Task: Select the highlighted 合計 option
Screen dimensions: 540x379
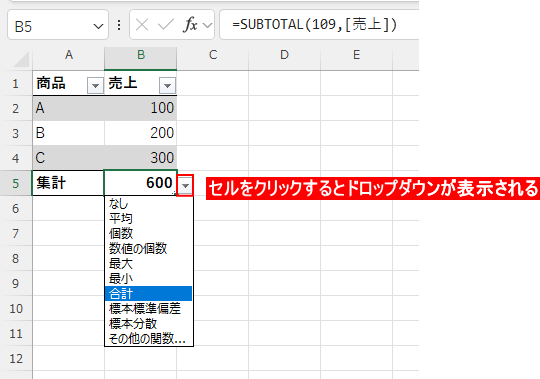Action: click(x=148, y=294)
